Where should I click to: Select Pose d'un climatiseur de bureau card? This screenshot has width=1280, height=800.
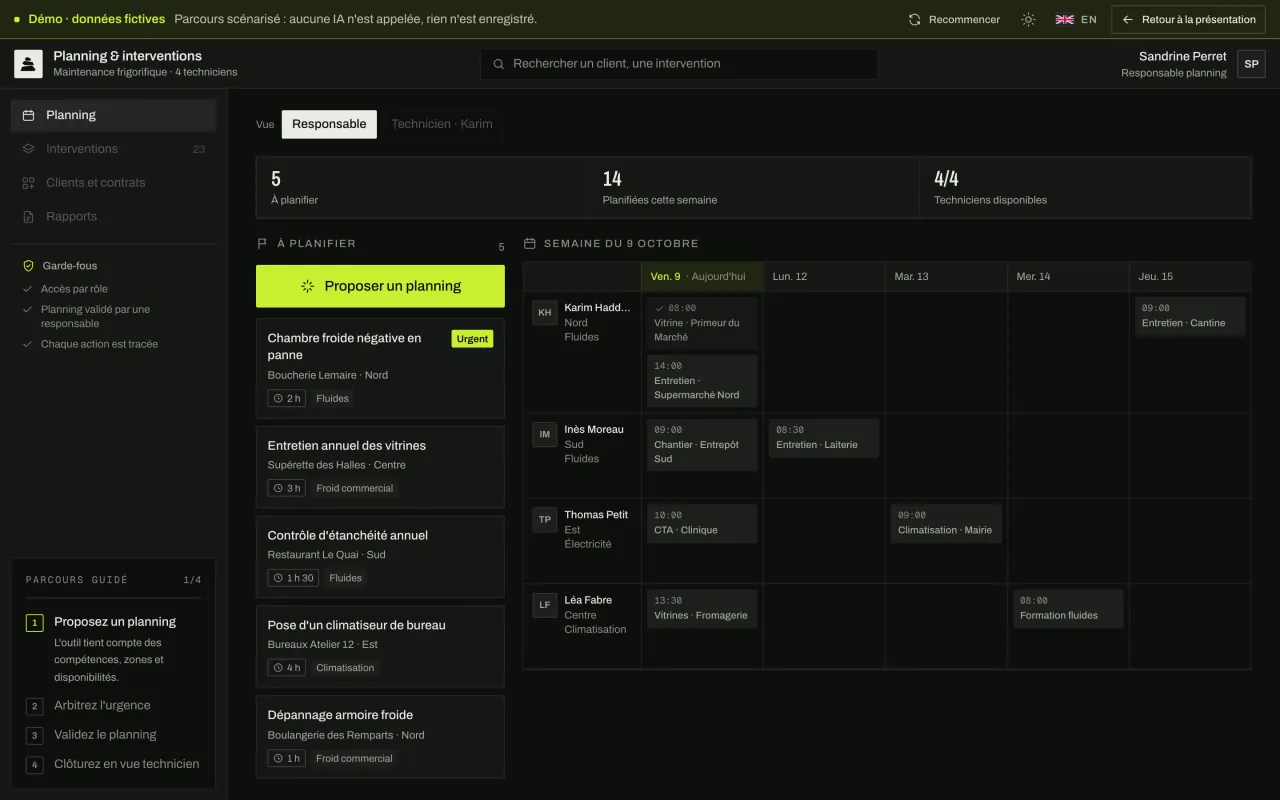point(380,647)
